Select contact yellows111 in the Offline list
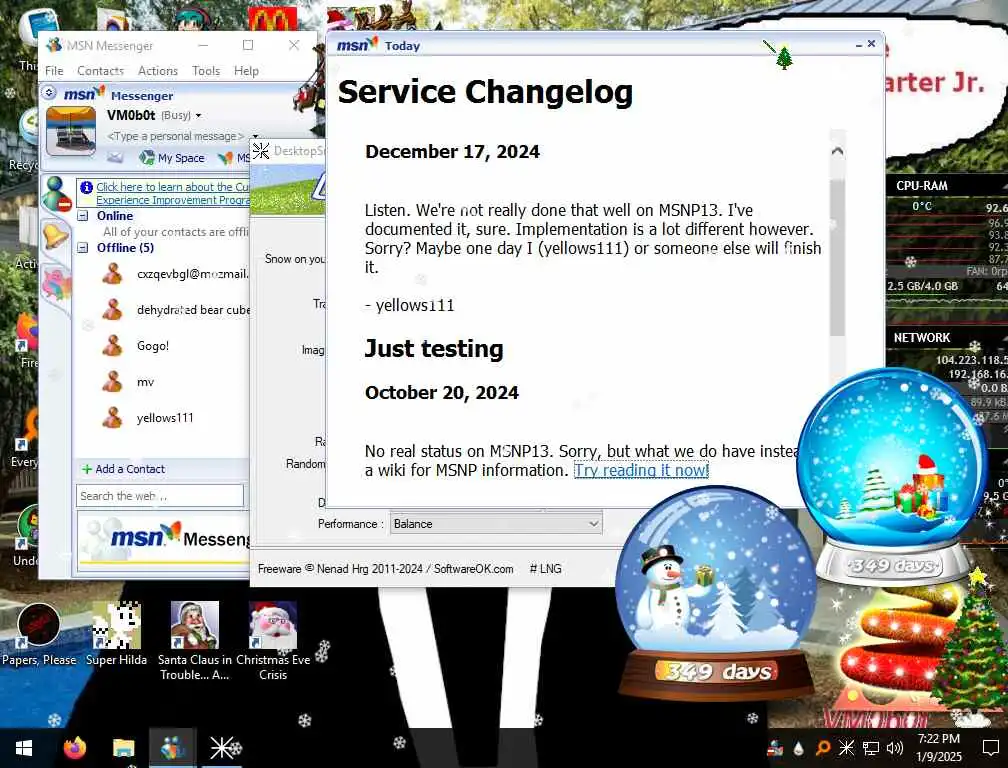Image resolution: width=1008 pixels, height=768 pixels. pyautogui.click(x=163, y=418)
